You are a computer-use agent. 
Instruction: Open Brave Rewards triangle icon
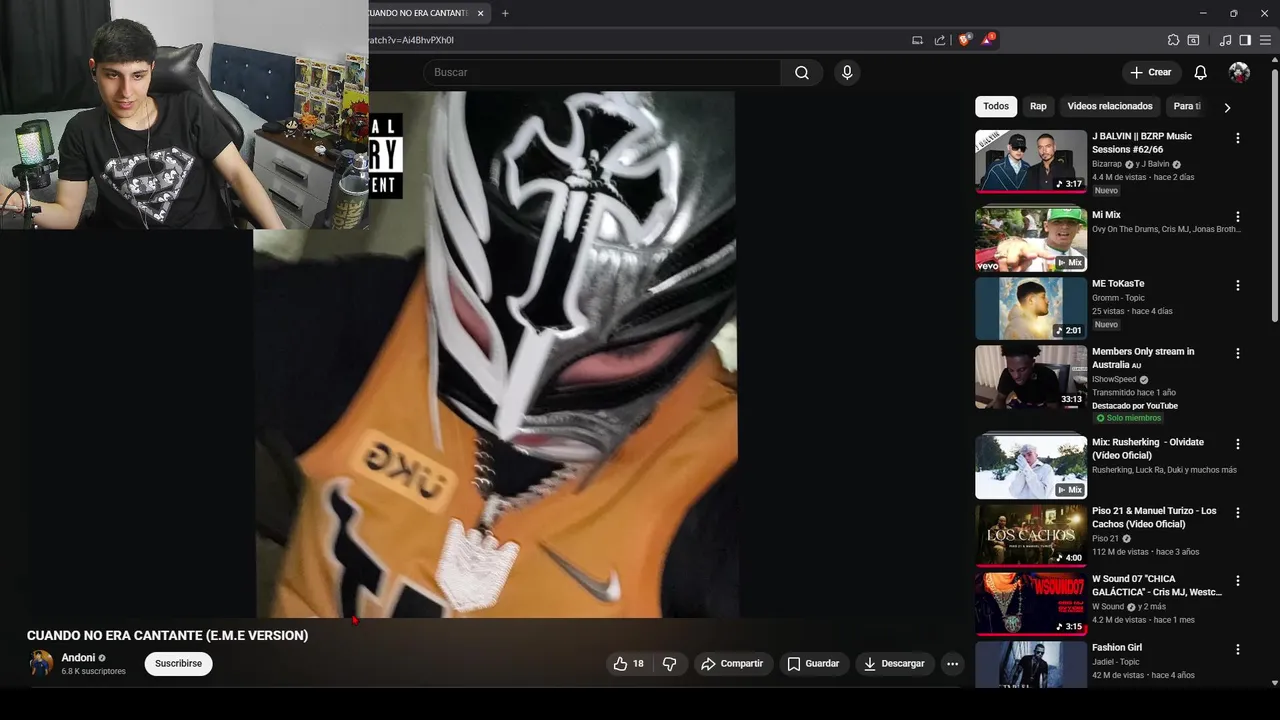[x=988, y=40]
